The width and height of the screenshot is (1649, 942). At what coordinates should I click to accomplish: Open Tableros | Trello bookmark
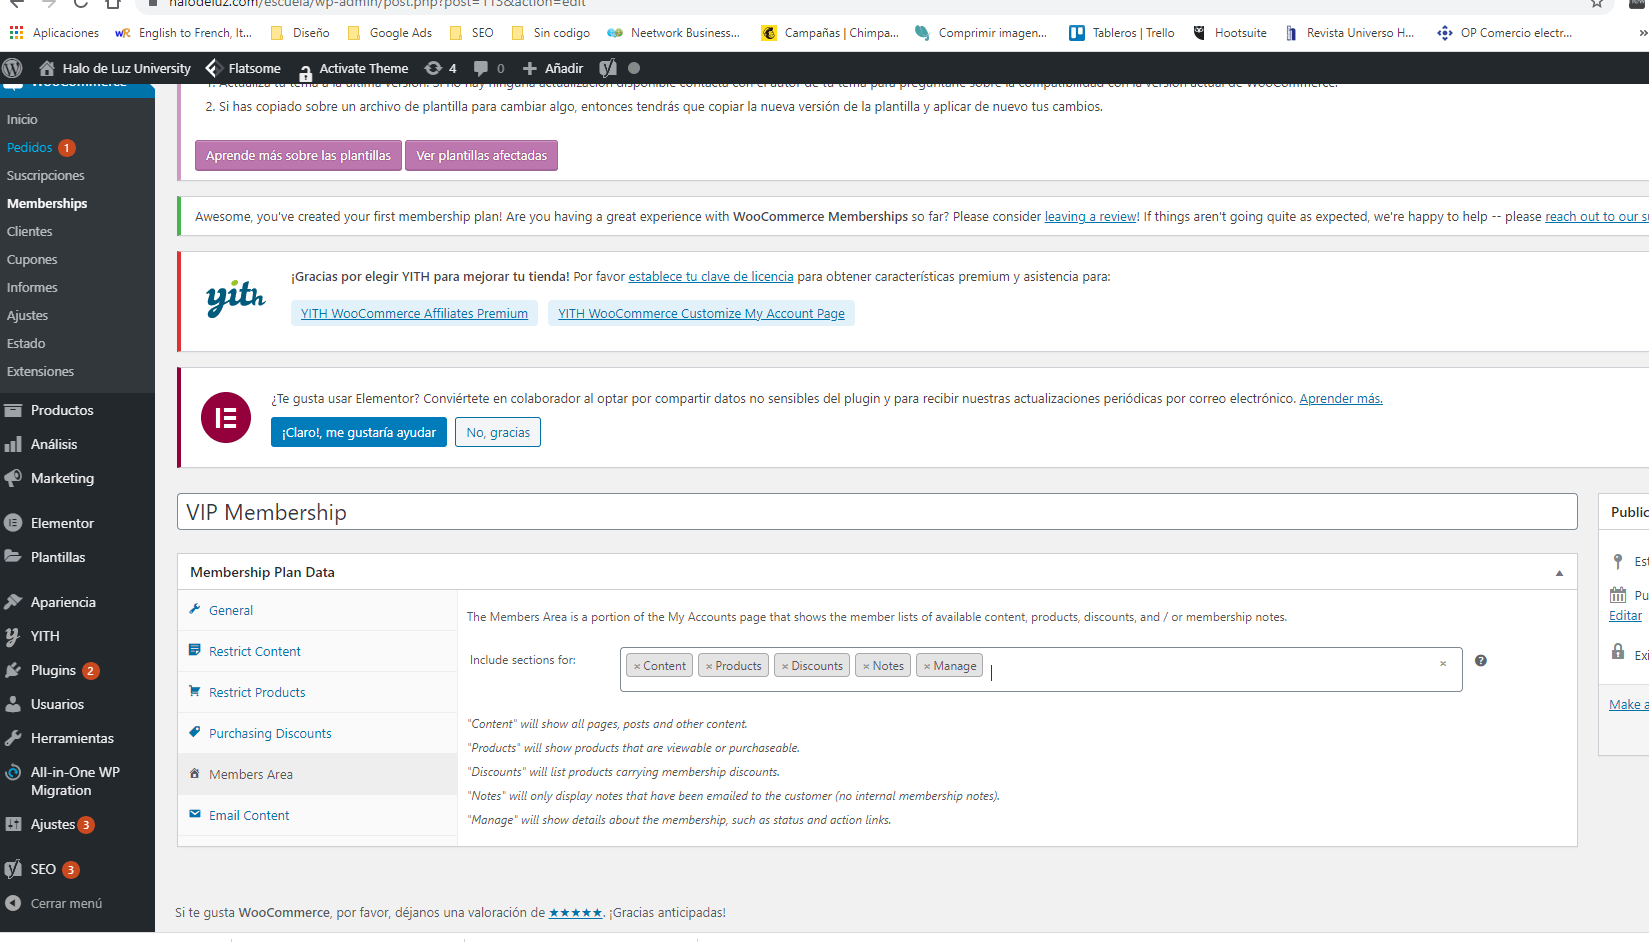[x=1122, y=33]
